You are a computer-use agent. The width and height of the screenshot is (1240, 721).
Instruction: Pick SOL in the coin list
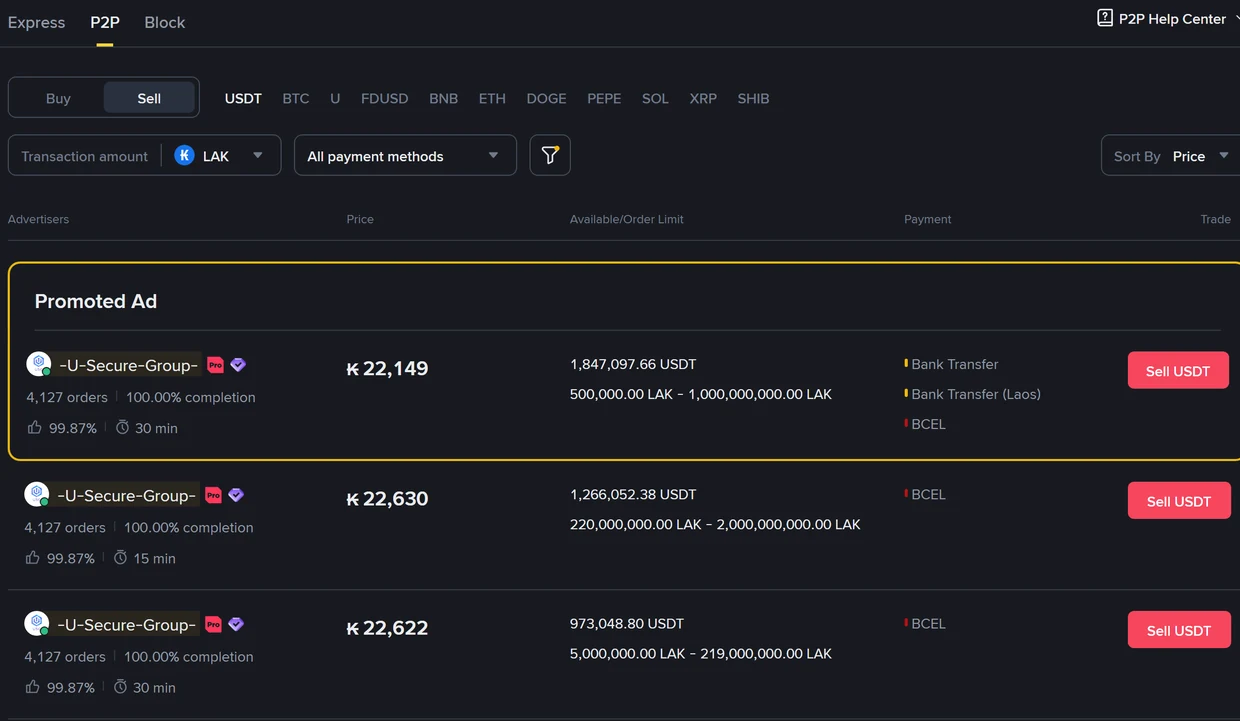click(655, 98)
